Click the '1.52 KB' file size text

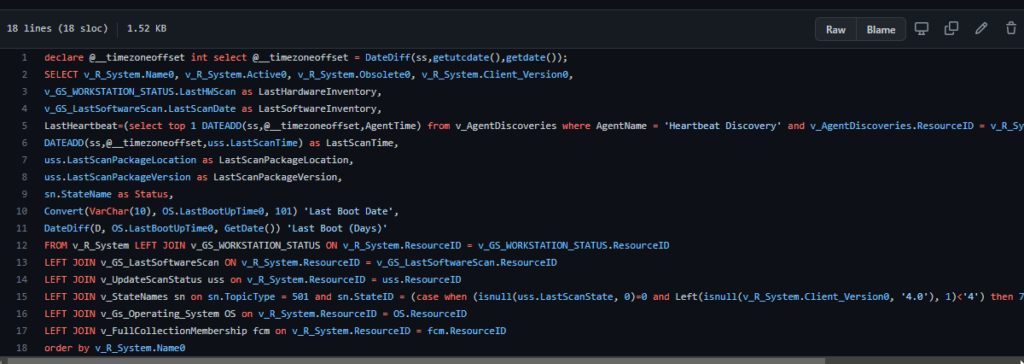[146, 29]
